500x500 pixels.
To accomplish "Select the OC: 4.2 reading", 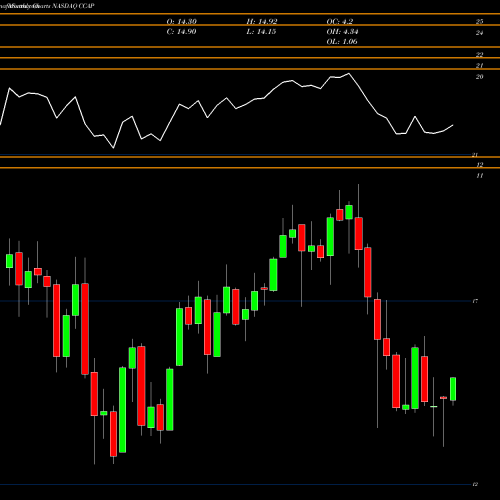I will (x=340, y=22).
